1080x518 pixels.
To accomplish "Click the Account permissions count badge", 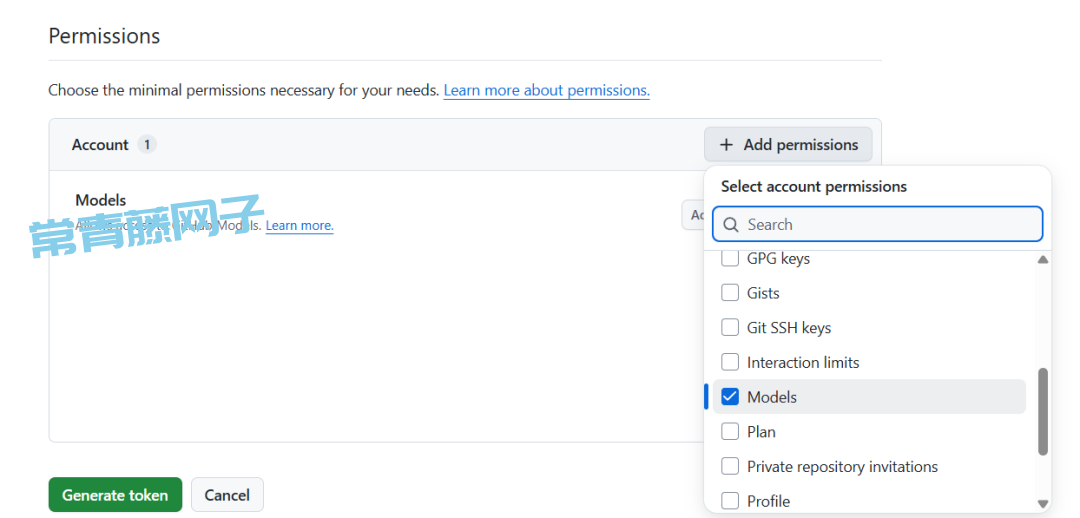I will tap(146, 145).
